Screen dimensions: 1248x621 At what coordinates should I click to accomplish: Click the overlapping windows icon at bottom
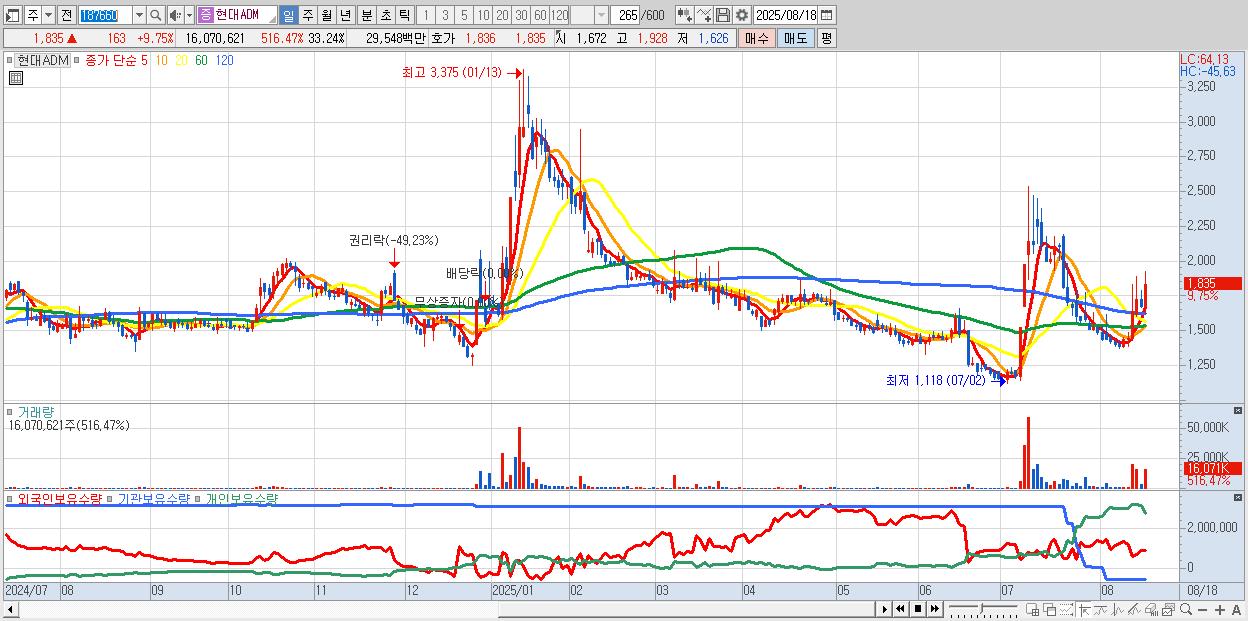coord(1050,609)
